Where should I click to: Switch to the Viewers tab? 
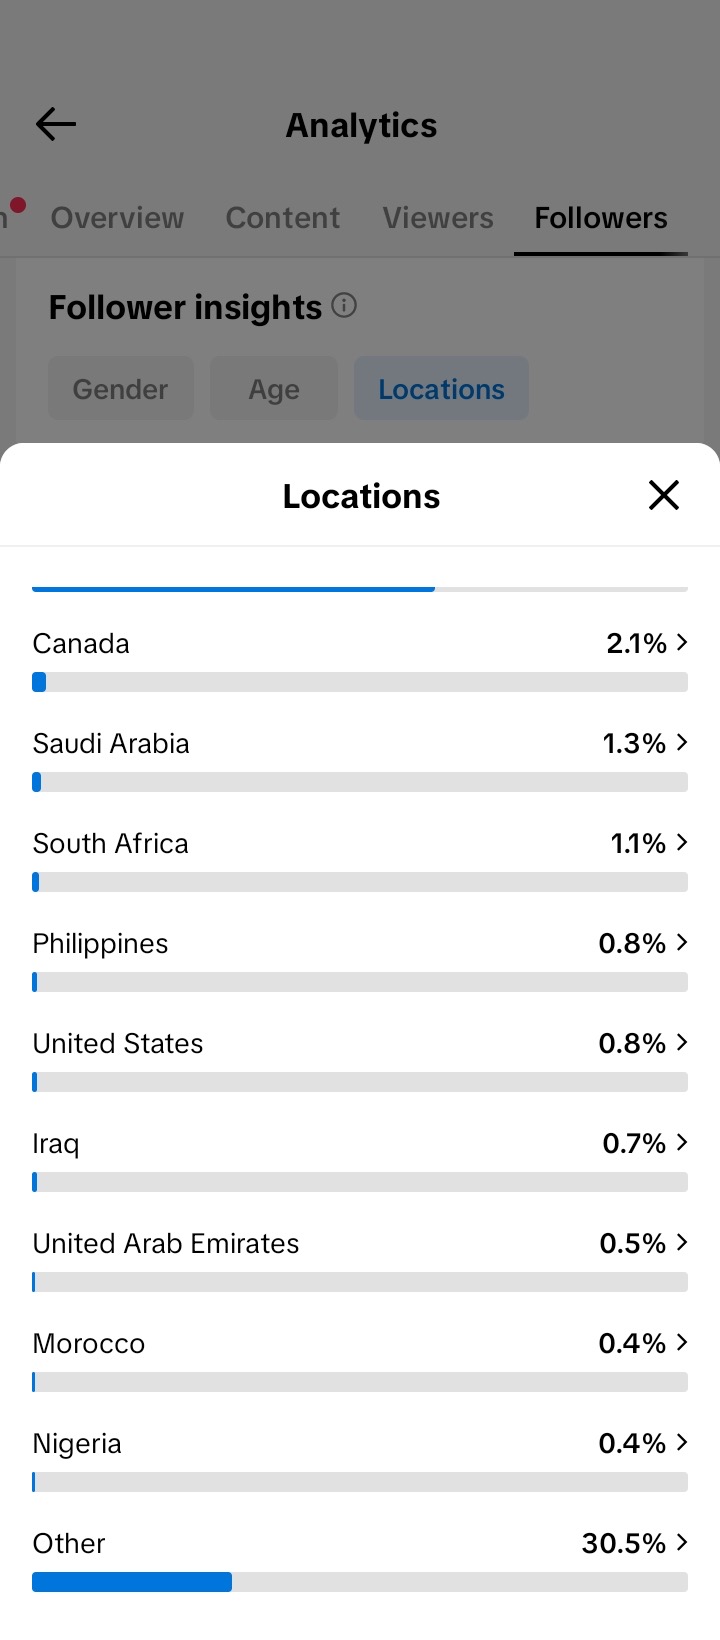coord(438,218)
